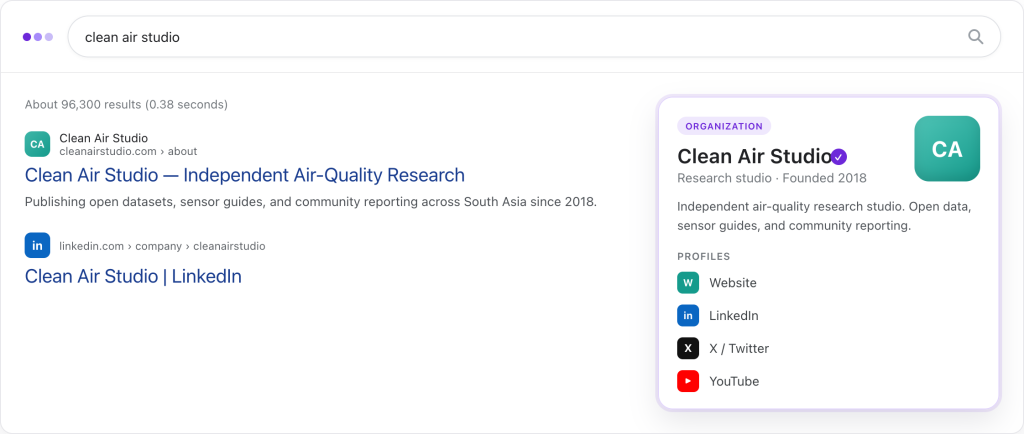Image resolution: width=1024 pixels, height=434 pixels.
Task: Click the first result's description snippet
Action: click(x=311, y=202)
